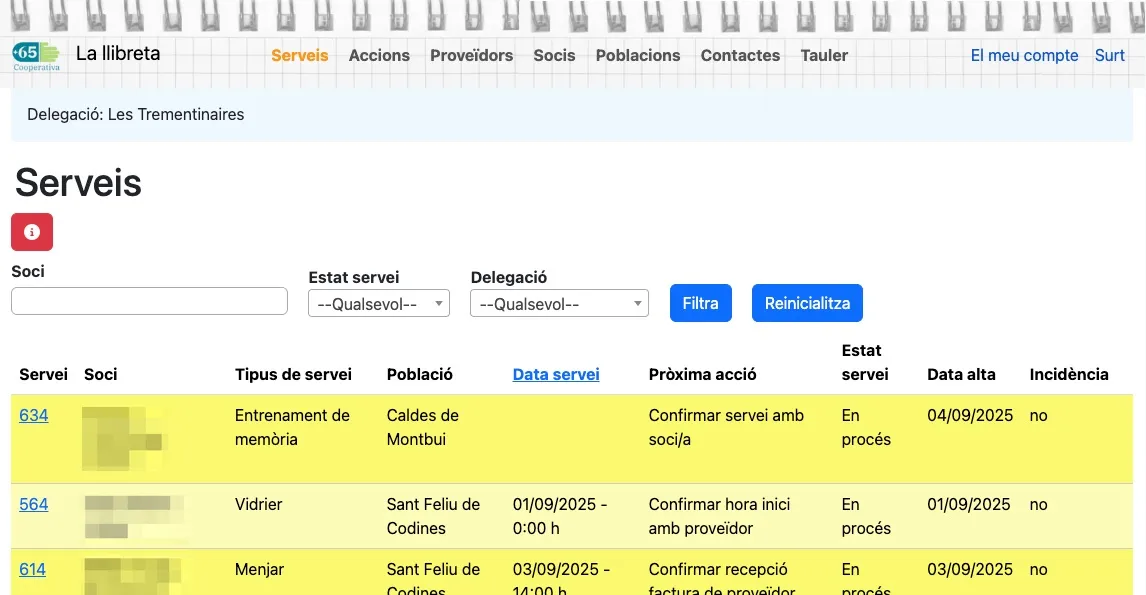The width and height of the screenshot is (1146, 595).
Task: Go to the Serveis menu item
Action: coord(299,56)
